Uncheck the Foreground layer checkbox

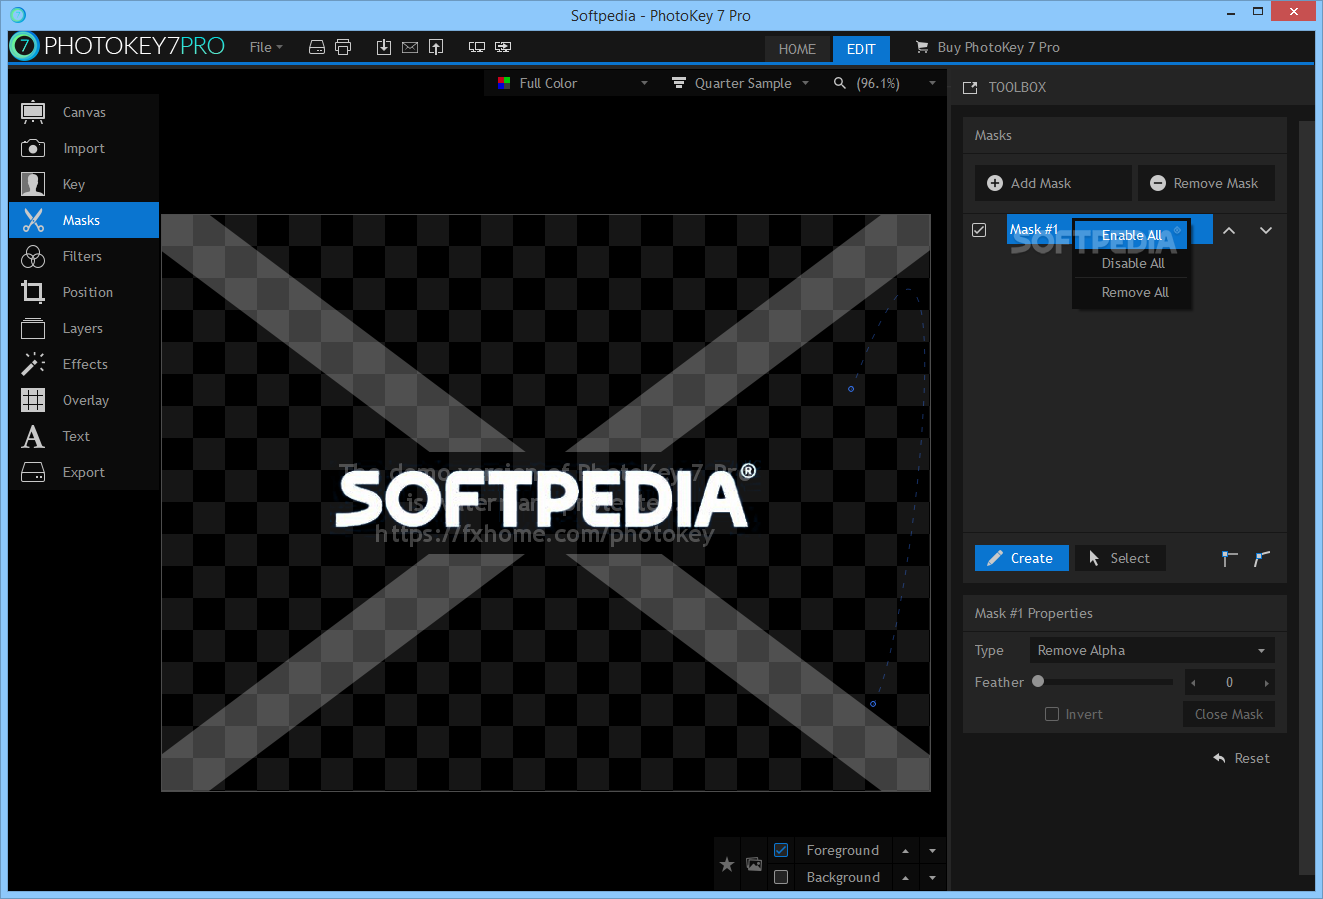781,850
